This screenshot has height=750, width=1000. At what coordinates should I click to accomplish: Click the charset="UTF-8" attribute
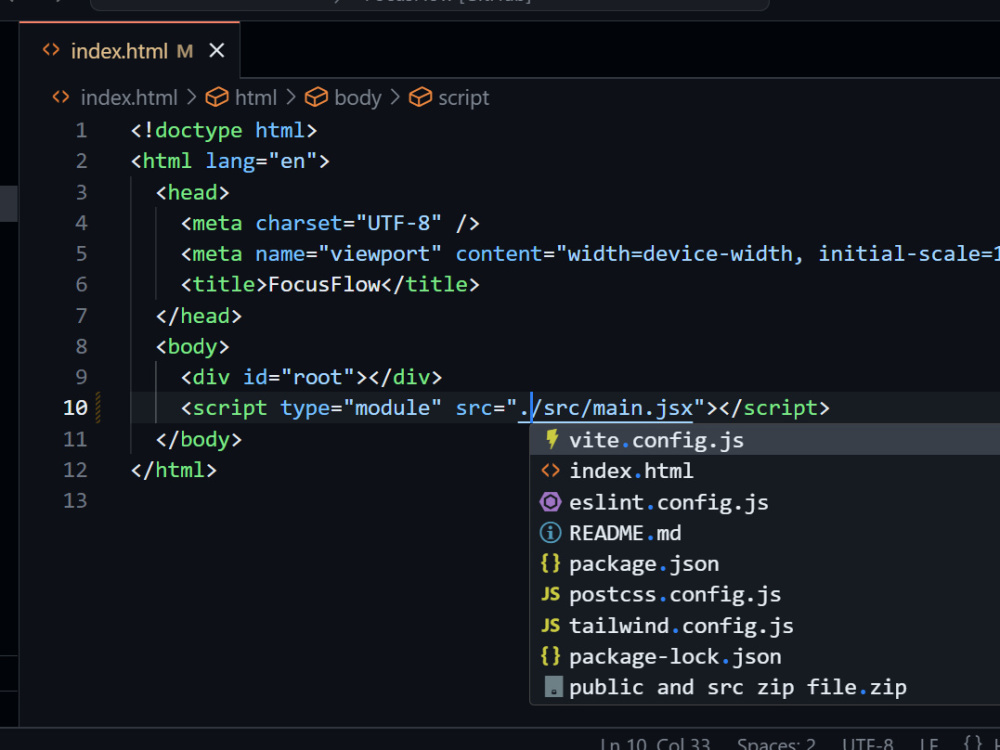348,223
